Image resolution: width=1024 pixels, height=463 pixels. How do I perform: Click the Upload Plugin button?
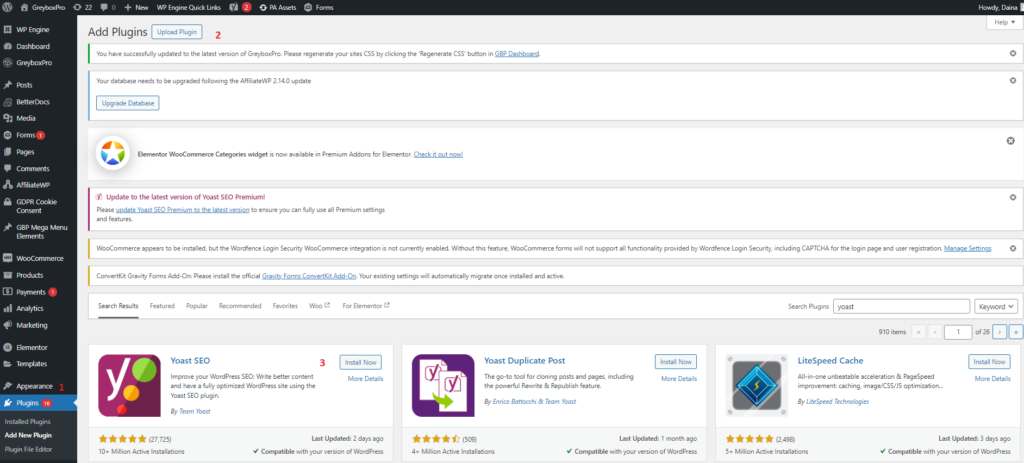[x=177, y=31]
